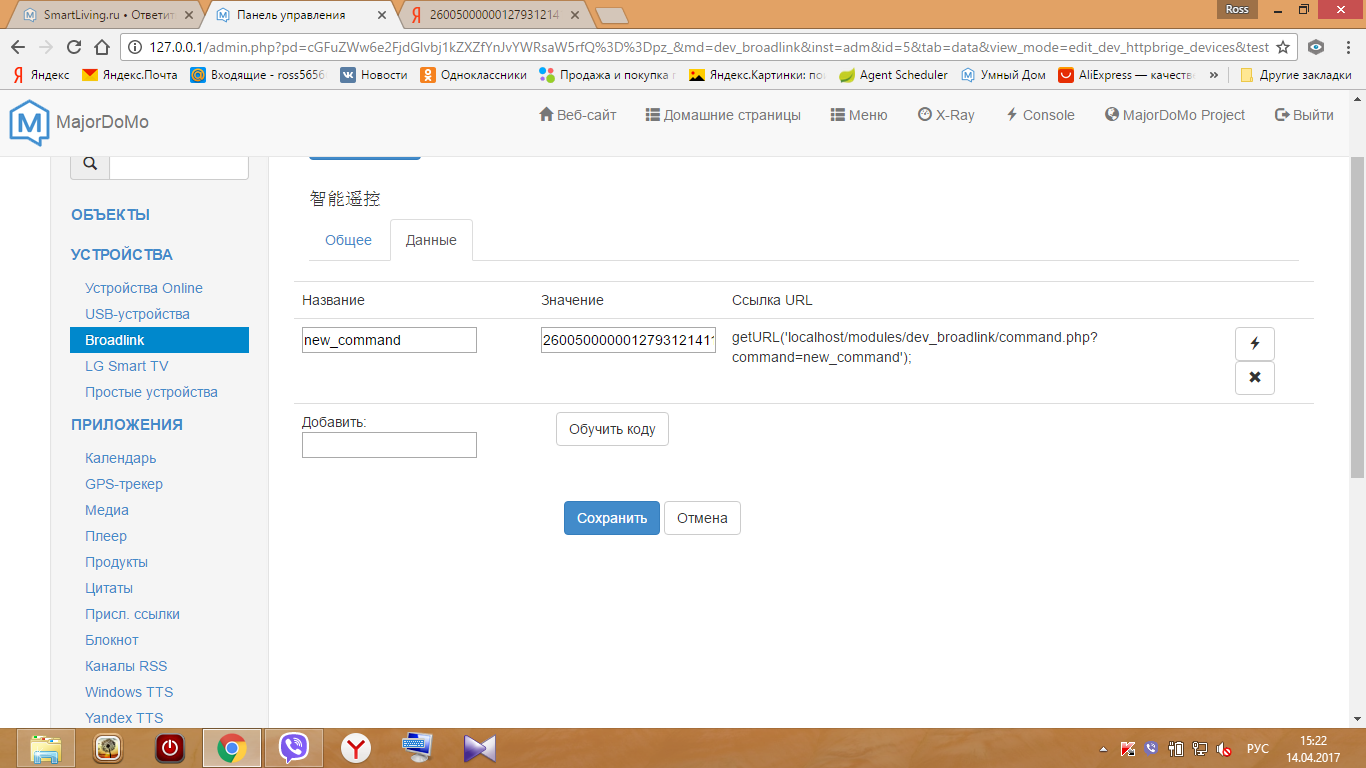
Task: Focus the Добавить input field
Action: (x=389, y=445)
